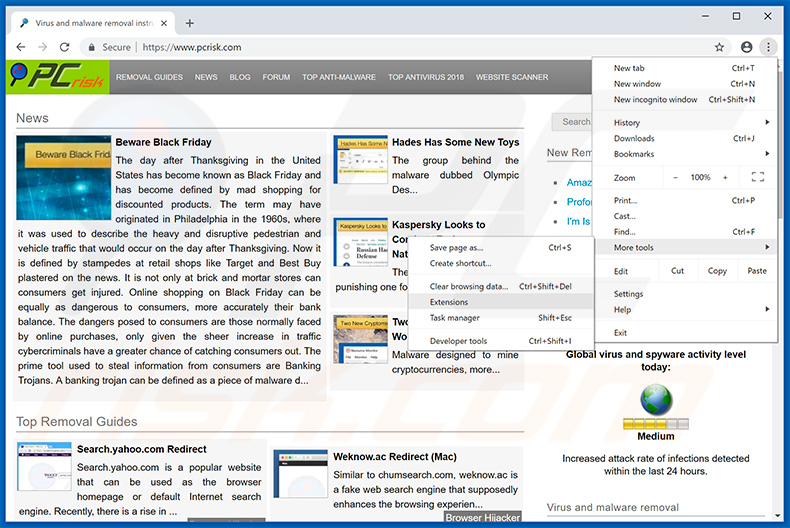Reload the page with the refresh icon
This screenshot has height=528, width=790.
[x=64, y=47]
